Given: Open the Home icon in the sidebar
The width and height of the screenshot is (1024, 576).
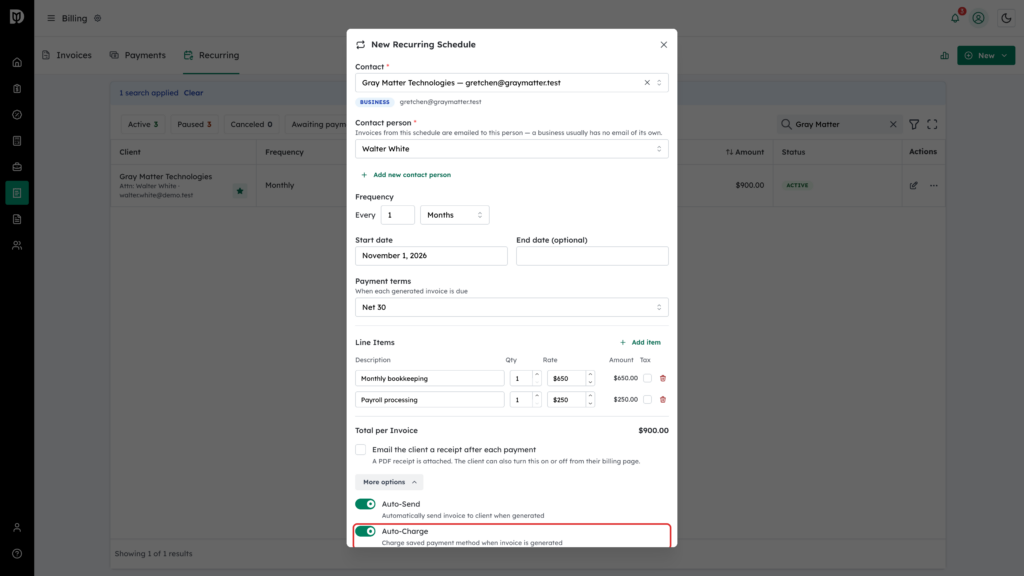Looking at the screenshot, I should [x=17, y=63].
